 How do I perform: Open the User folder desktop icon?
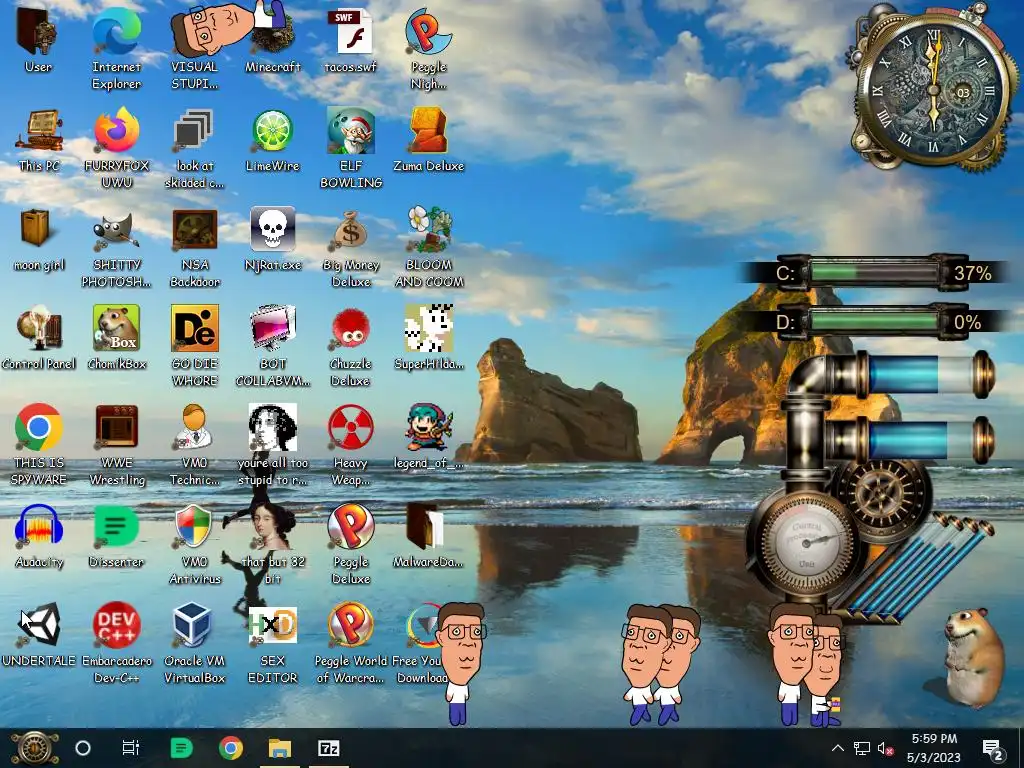click(x=37, y=39)
